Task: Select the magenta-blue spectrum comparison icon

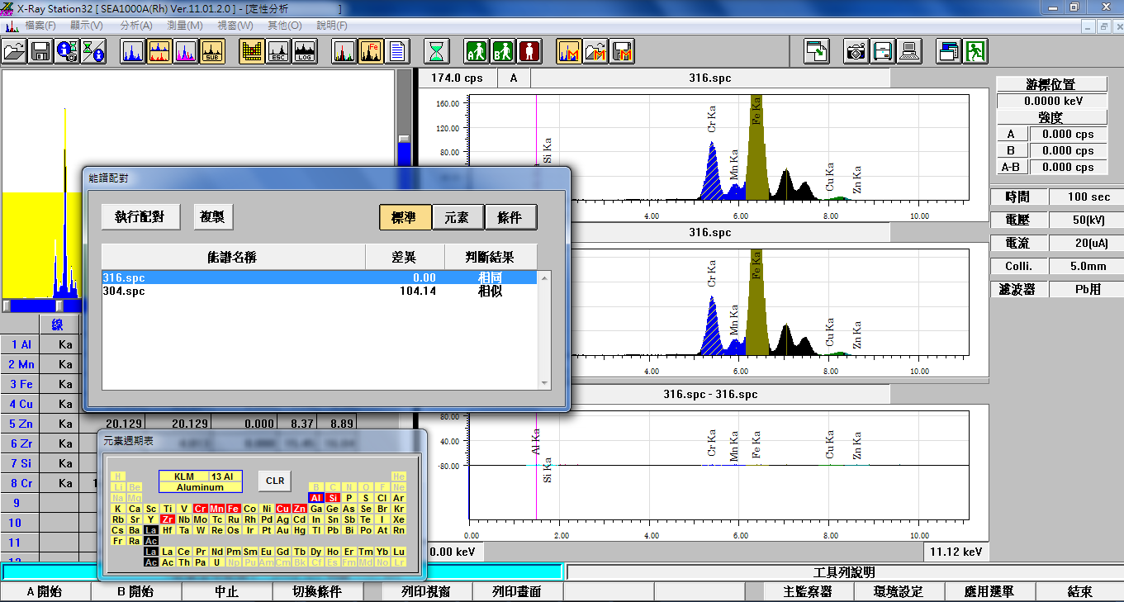Action: tap(185, 52)
